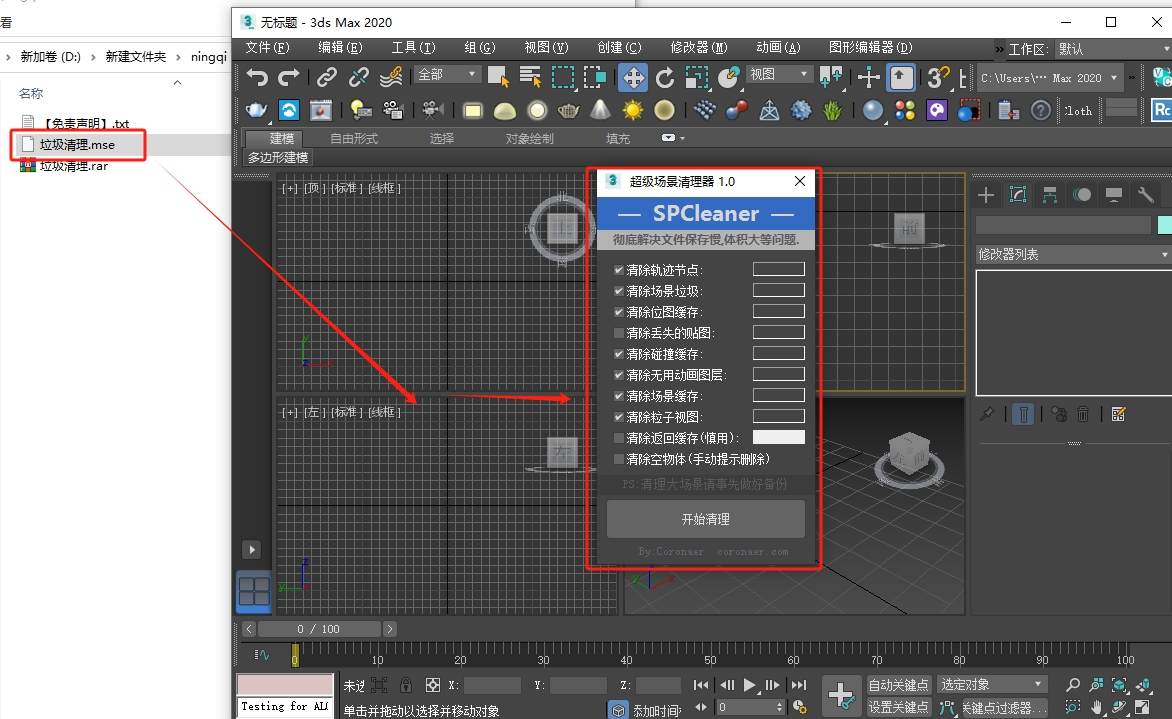The image size is (1172, 719).
Task: Open the 编辑(E) menu
Action: tap(340, 48)
